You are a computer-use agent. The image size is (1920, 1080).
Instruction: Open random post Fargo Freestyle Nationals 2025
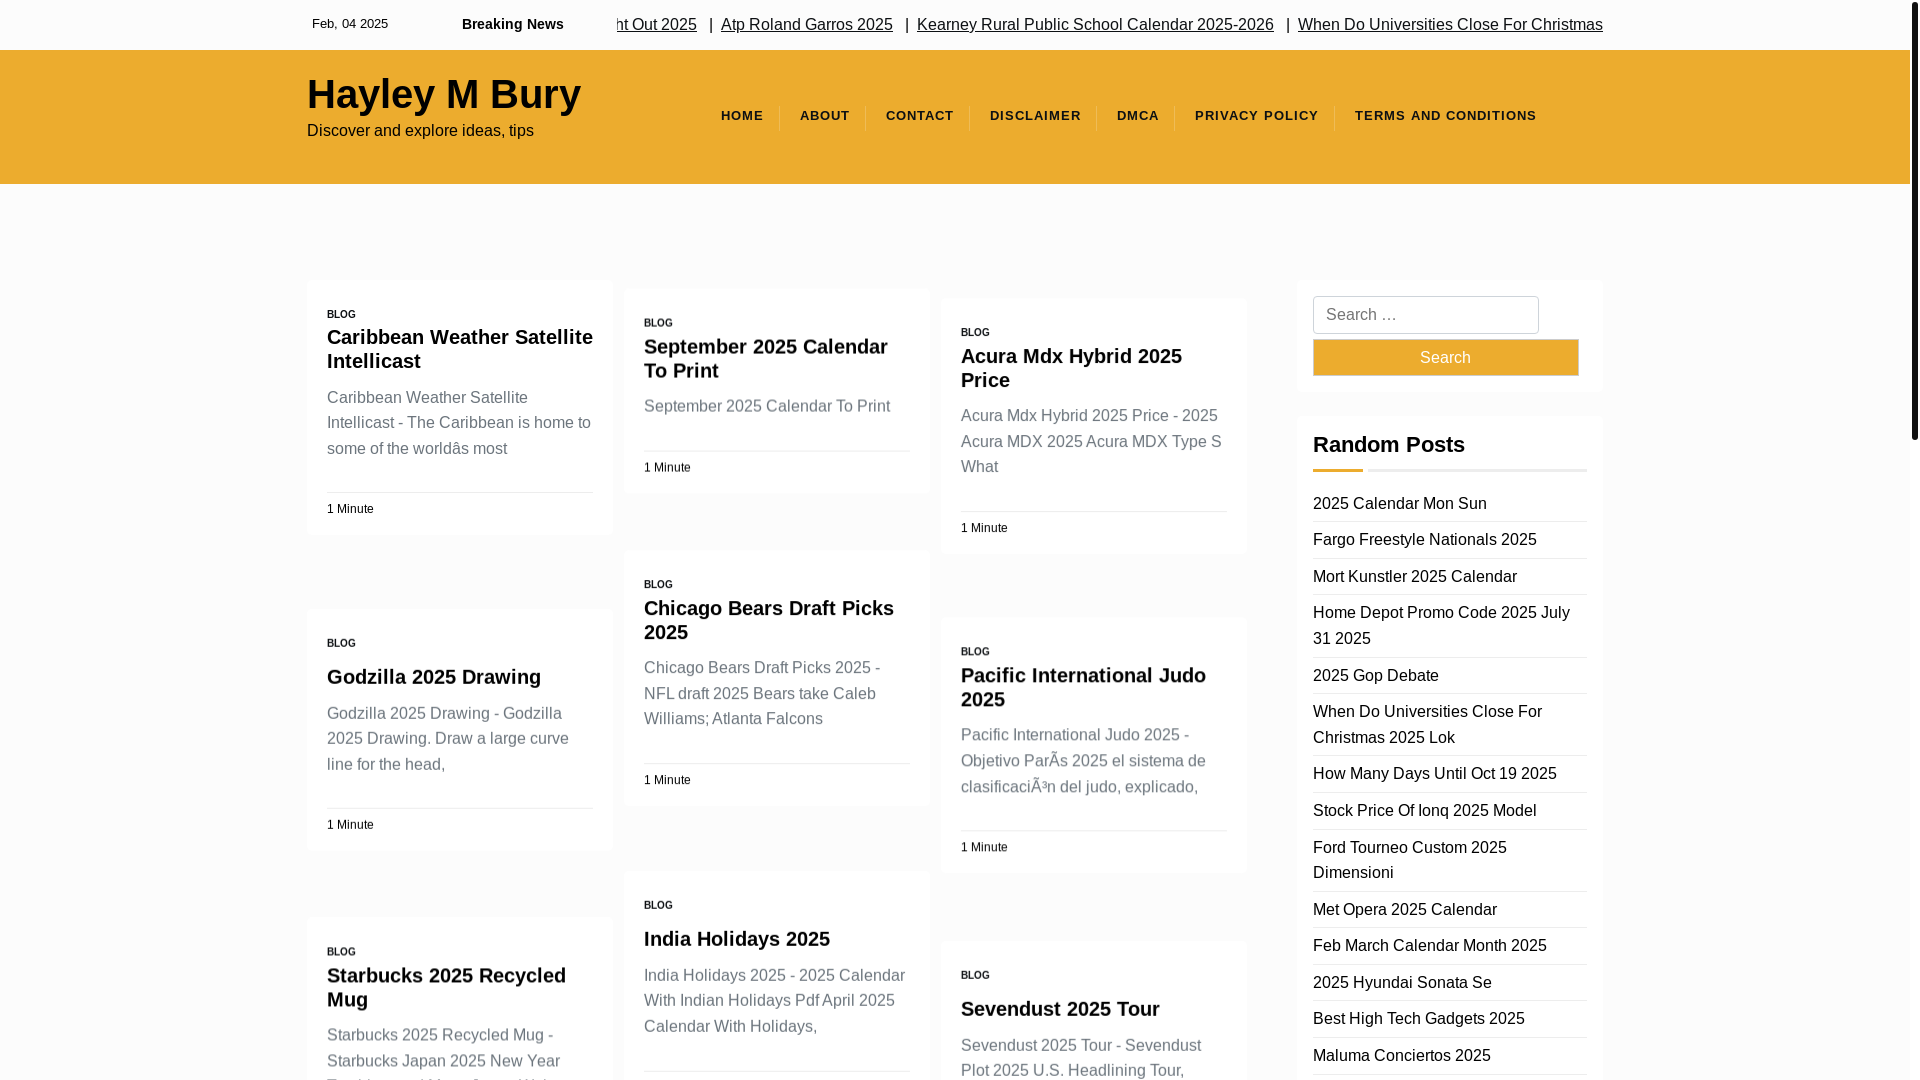coord(1424,540)
